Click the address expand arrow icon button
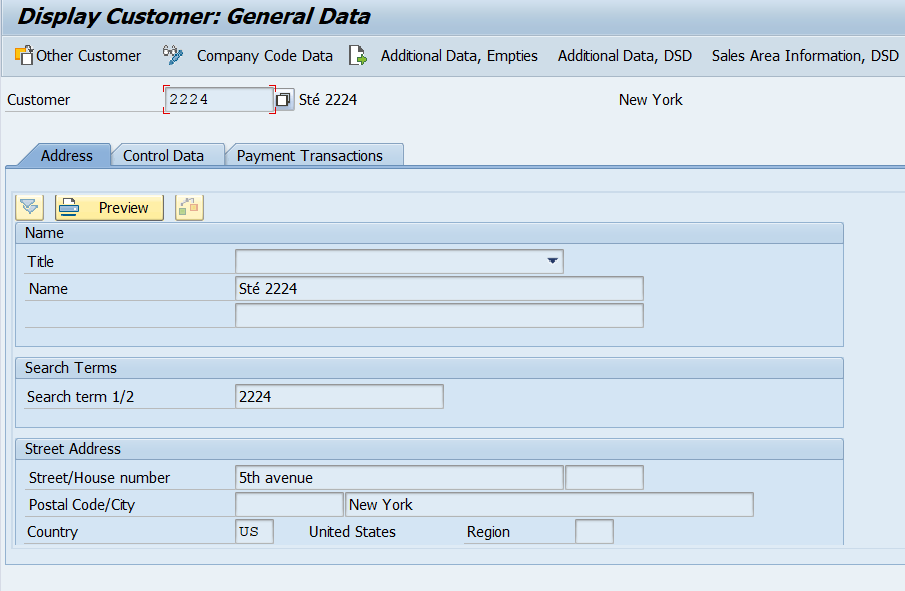 29,207
